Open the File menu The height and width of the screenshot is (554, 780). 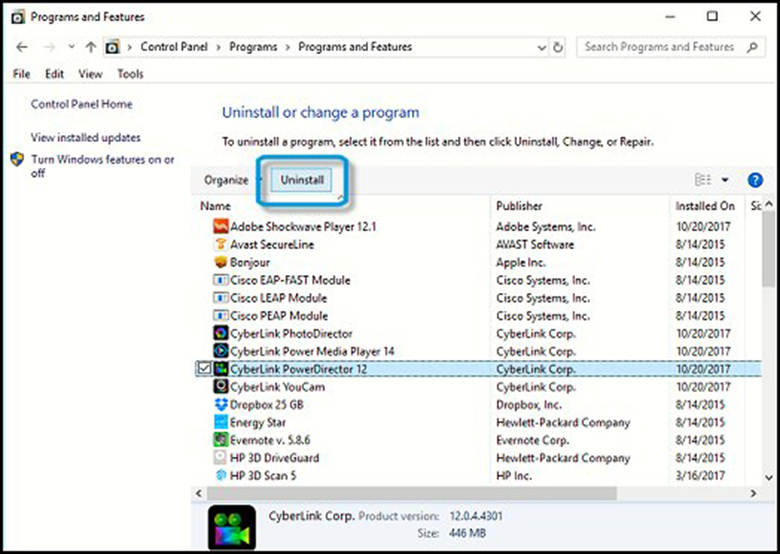tap(22, 74)
